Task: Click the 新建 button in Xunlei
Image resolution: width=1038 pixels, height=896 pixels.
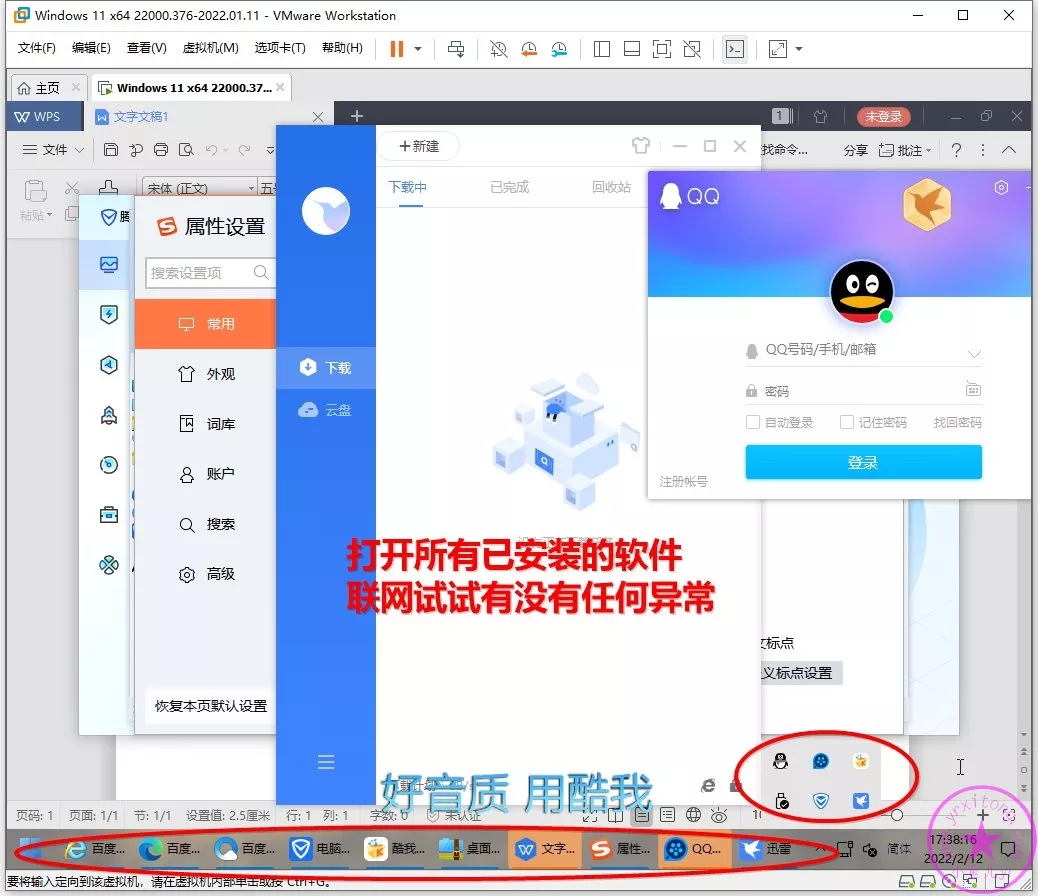Action: coord(419,146)
